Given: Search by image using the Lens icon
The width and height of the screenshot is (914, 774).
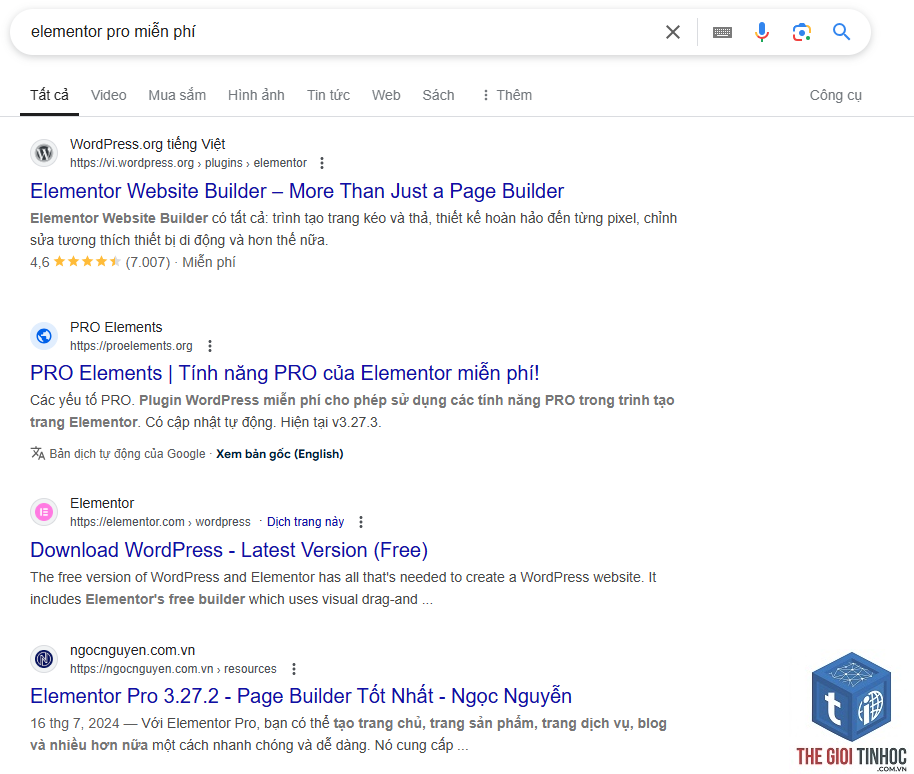Looking at the screenshot, I should coord(801,32).
